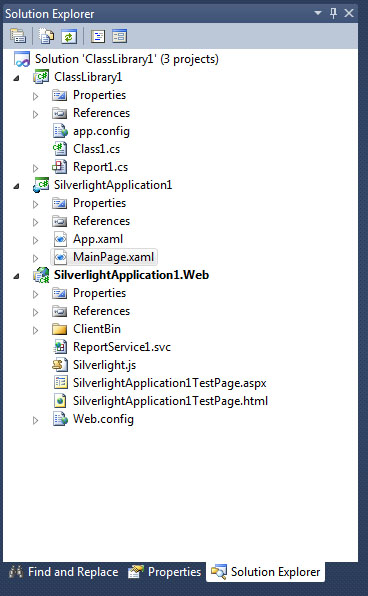
Task: Expand References under ClassLibrary1
Action: click(36, 114)
